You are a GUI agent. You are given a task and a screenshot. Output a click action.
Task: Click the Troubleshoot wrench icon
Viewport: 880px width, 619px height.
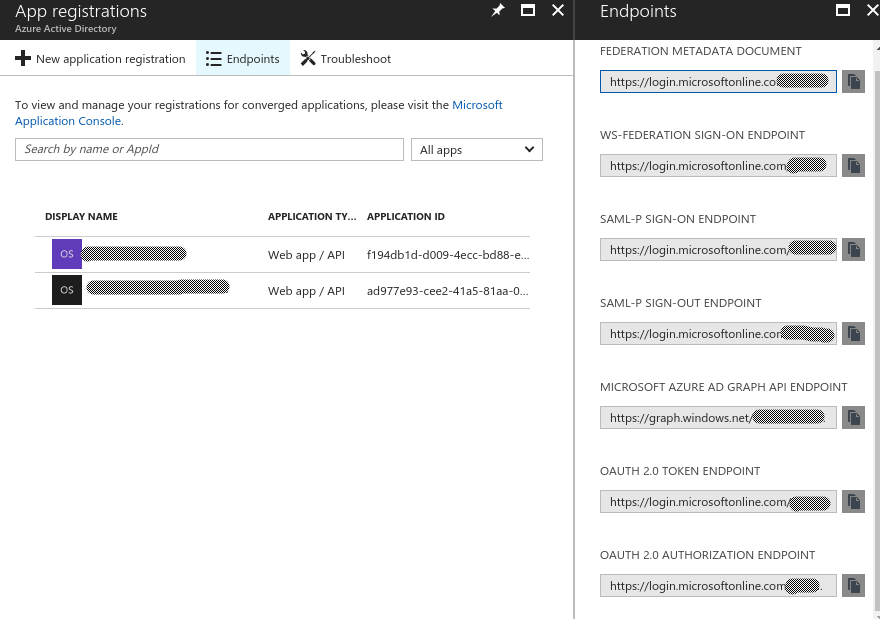(308, 58)
